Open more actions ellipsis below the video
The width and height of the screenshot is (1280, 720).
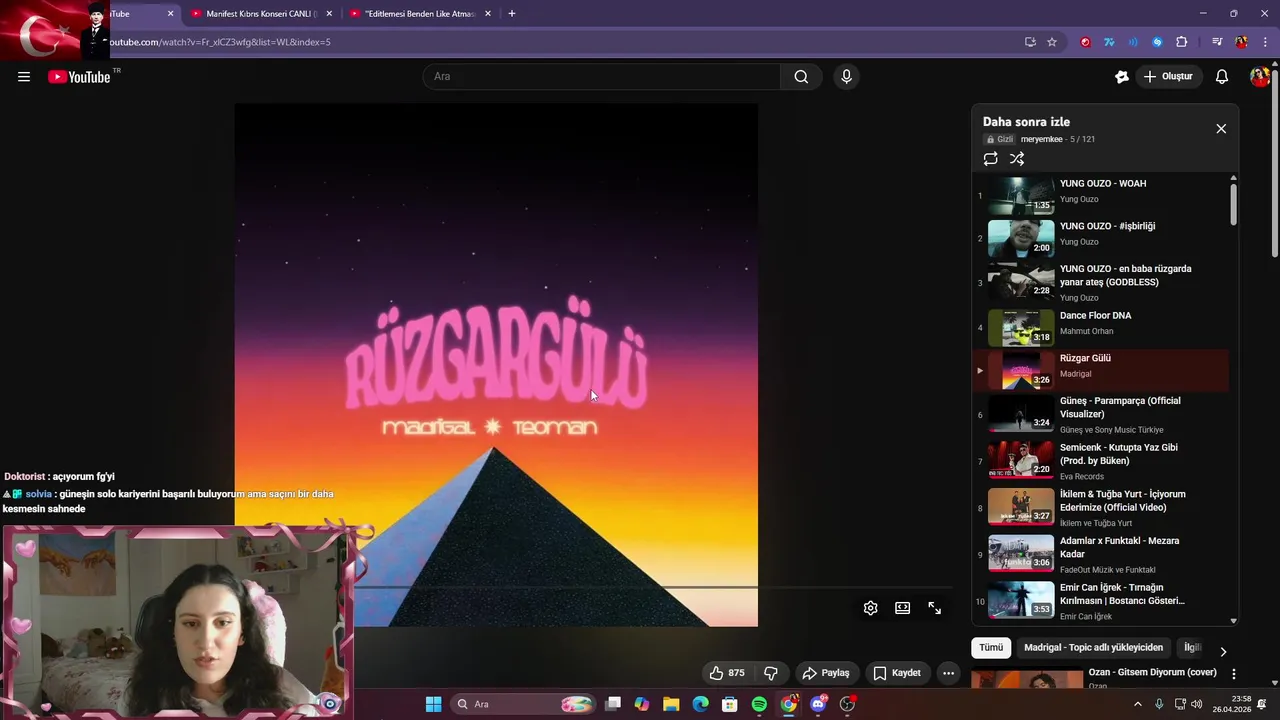point(948,673)
